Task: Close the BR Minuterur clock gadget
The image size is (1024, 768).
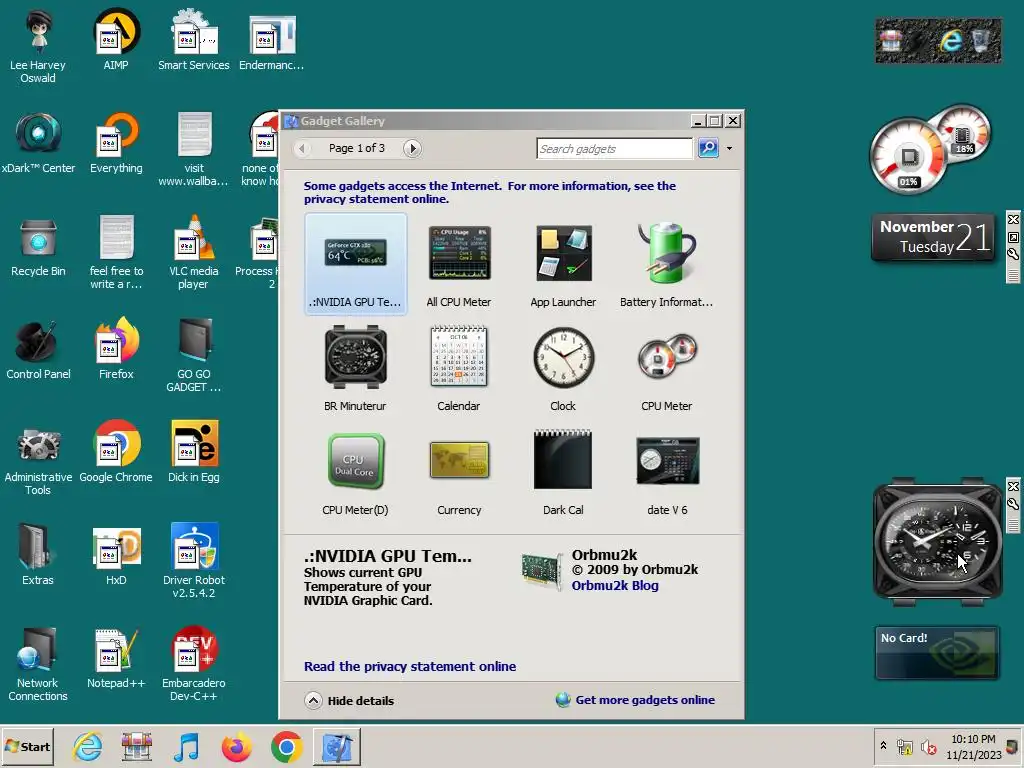Action: click(x=1013, y=487)
